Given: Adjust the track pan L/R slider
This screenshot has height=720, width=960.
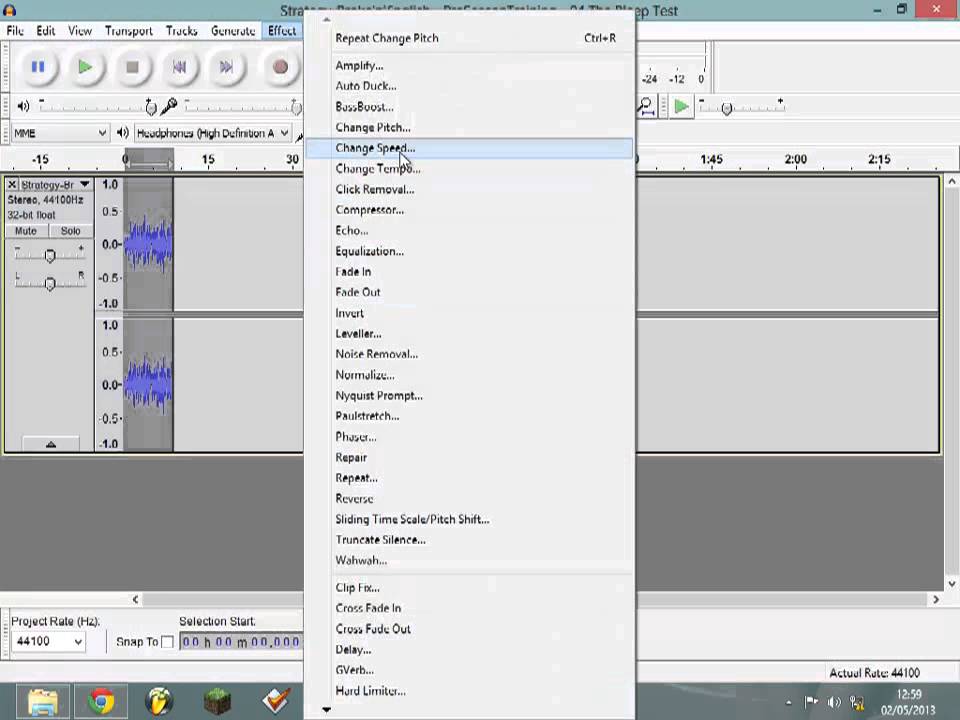Looking at the screenshot, I should click(x=50, y=282).
